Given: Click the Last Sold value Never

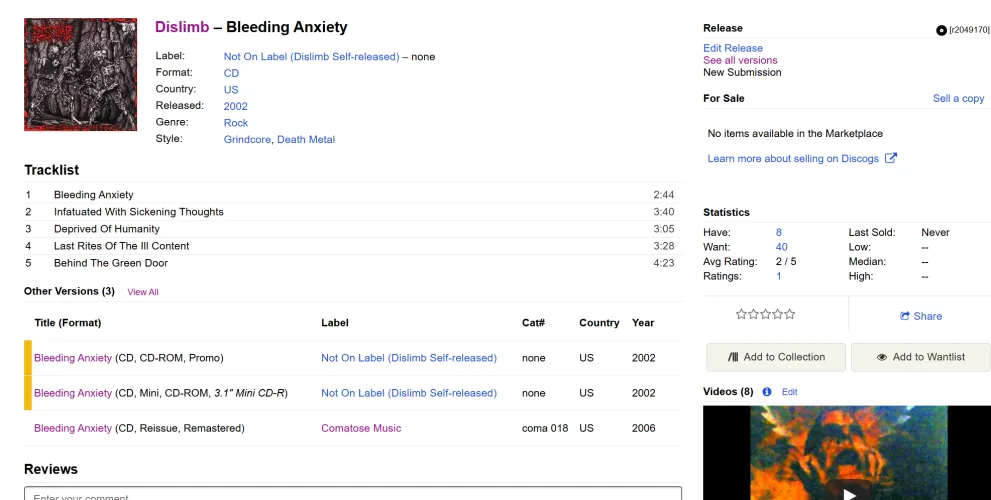Looking at the screenshot, I should [935, 232].
